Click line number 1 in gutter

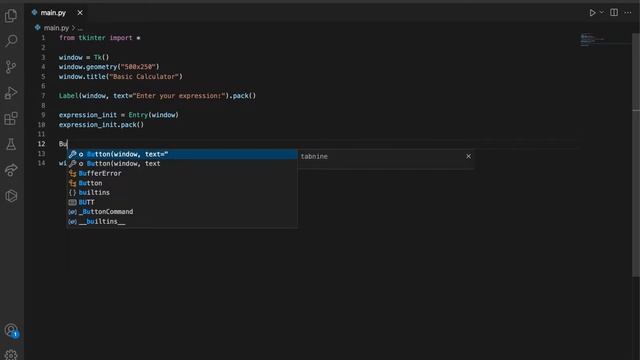43,38
